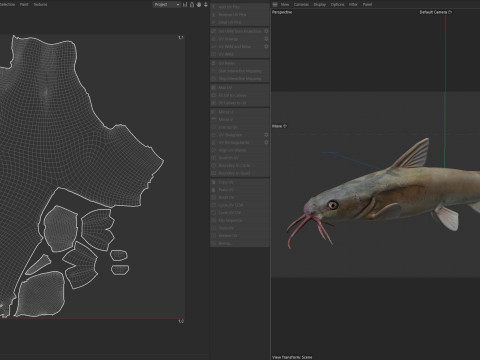Image resolution: width=480 pixels, height=360 pixels.
Task: Open UV Rectangularize options gear
Action: click(x=266, y=143)
